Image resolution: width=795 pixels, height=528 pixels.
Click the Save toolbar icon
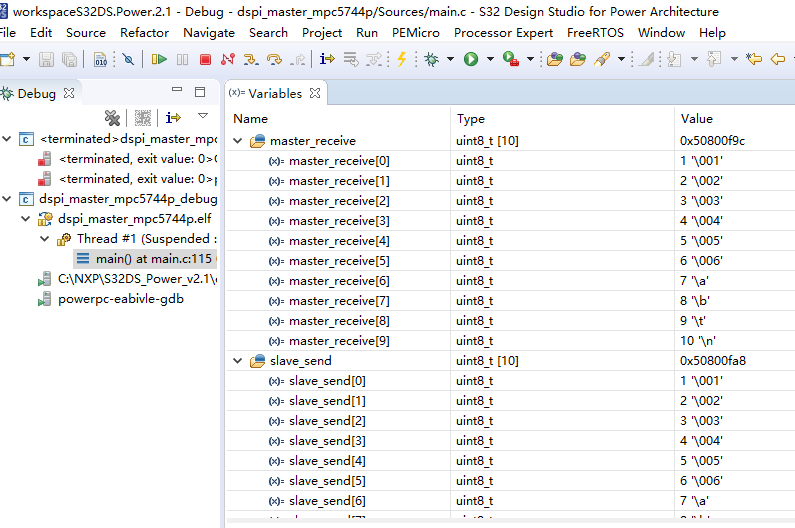coord(46,59)
